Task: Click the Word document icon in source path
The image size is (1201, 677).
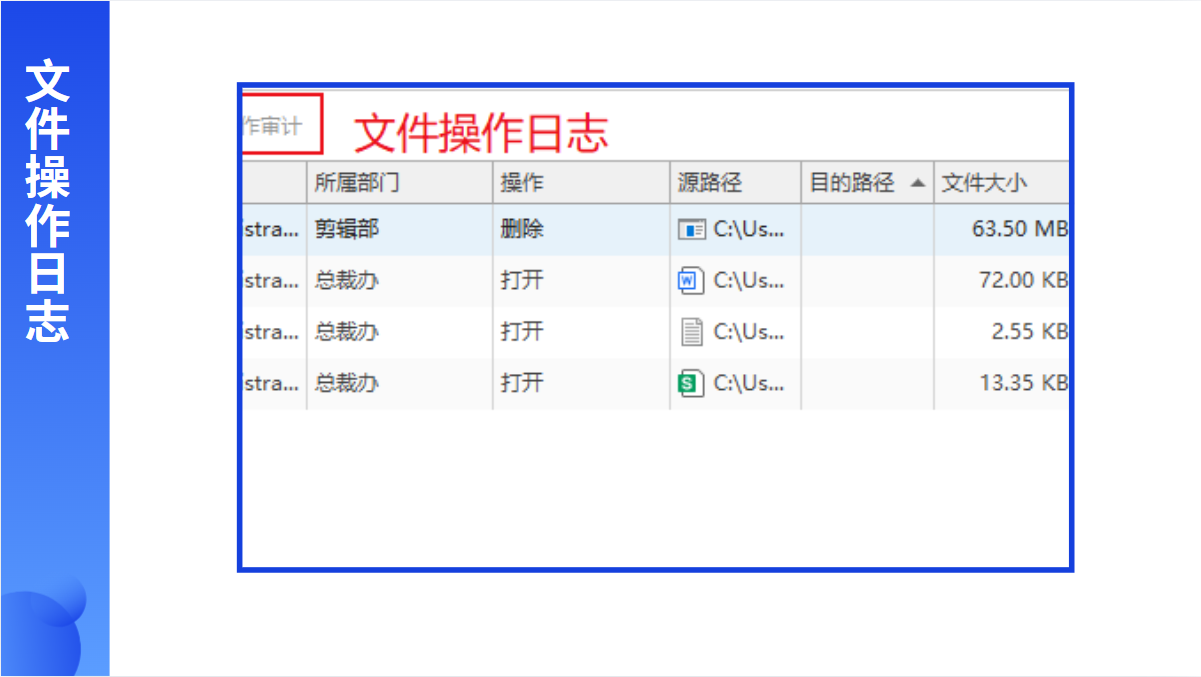Action: click(691, 281)
